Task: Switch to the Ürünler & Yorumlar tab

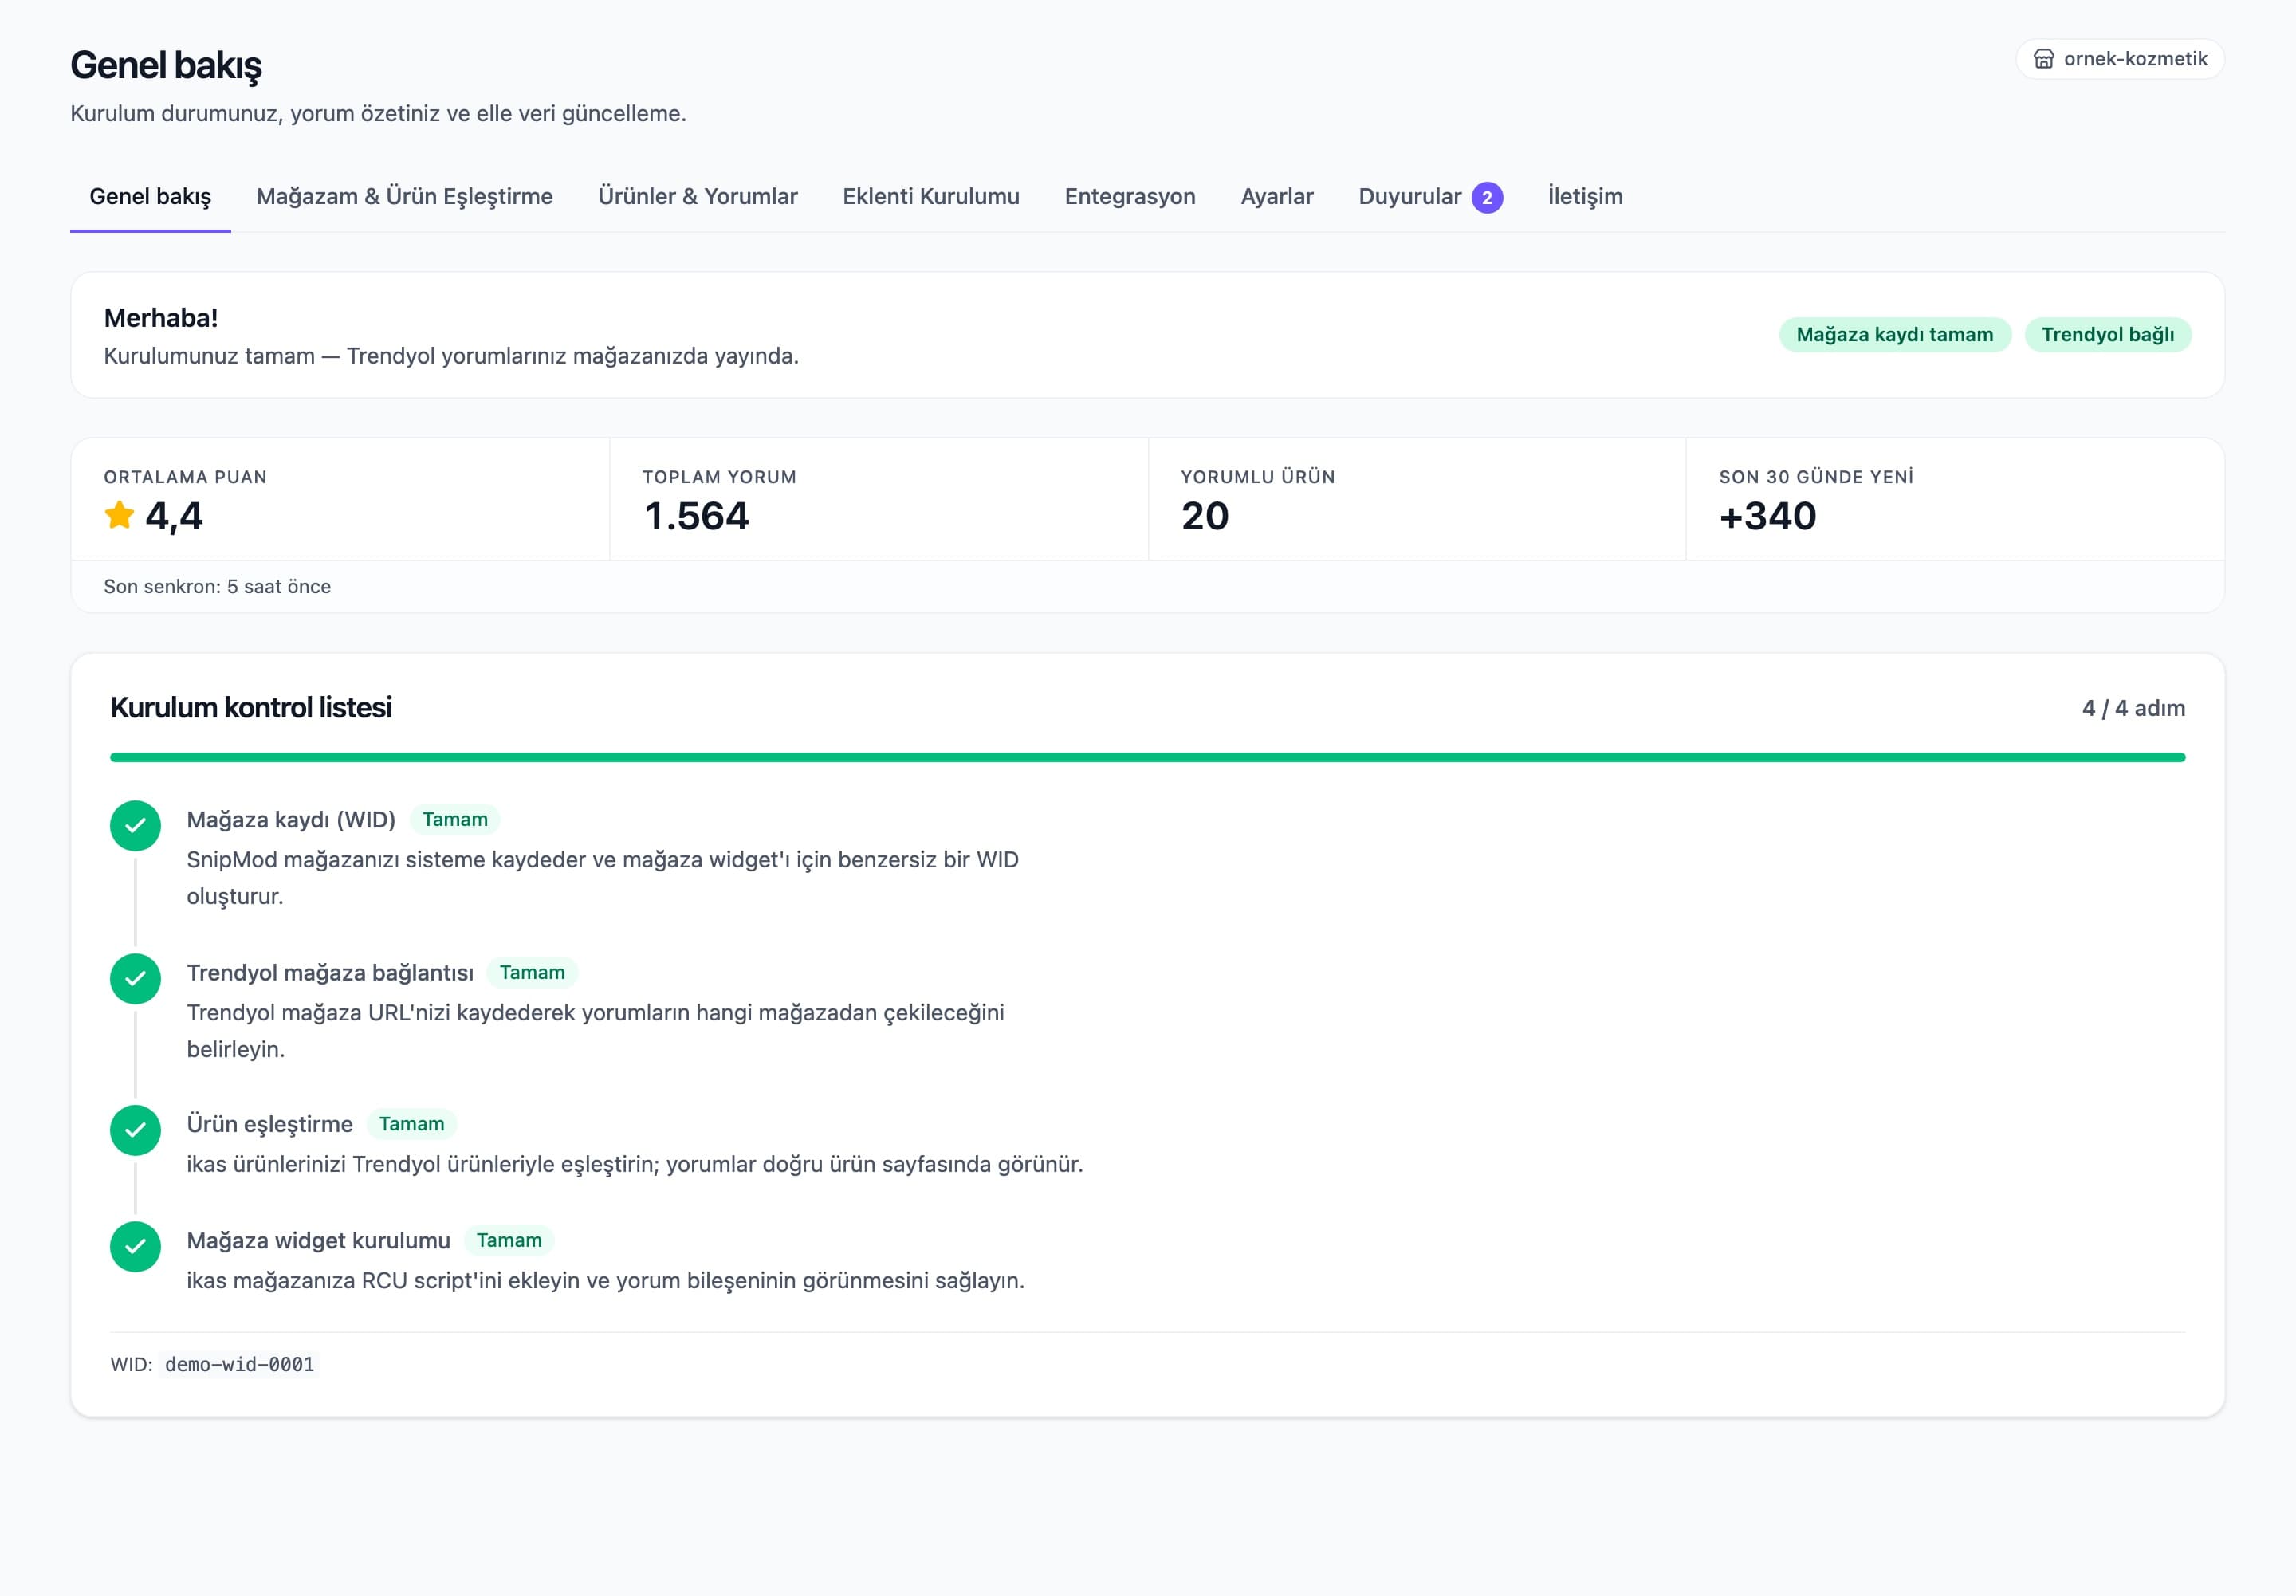Action: pos(697,196)
